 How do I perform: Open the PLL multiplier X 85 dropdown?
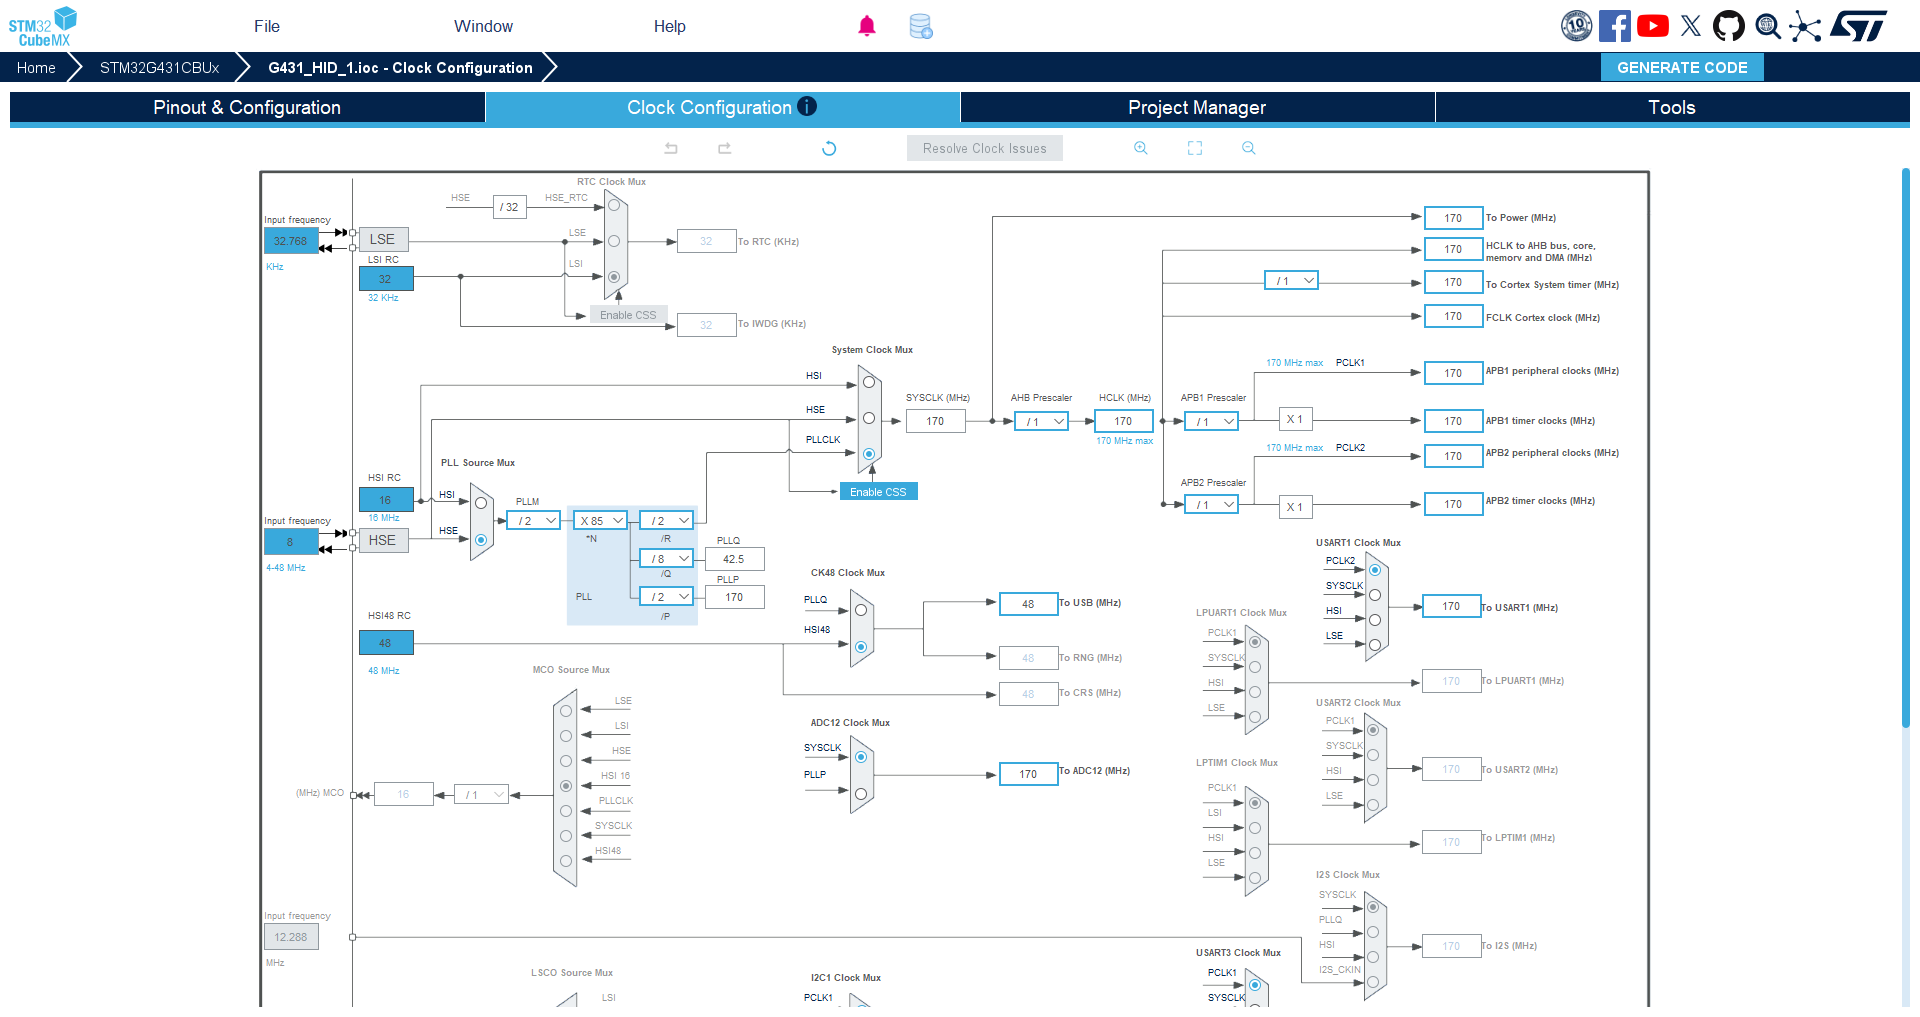click(x=601, y=520)
